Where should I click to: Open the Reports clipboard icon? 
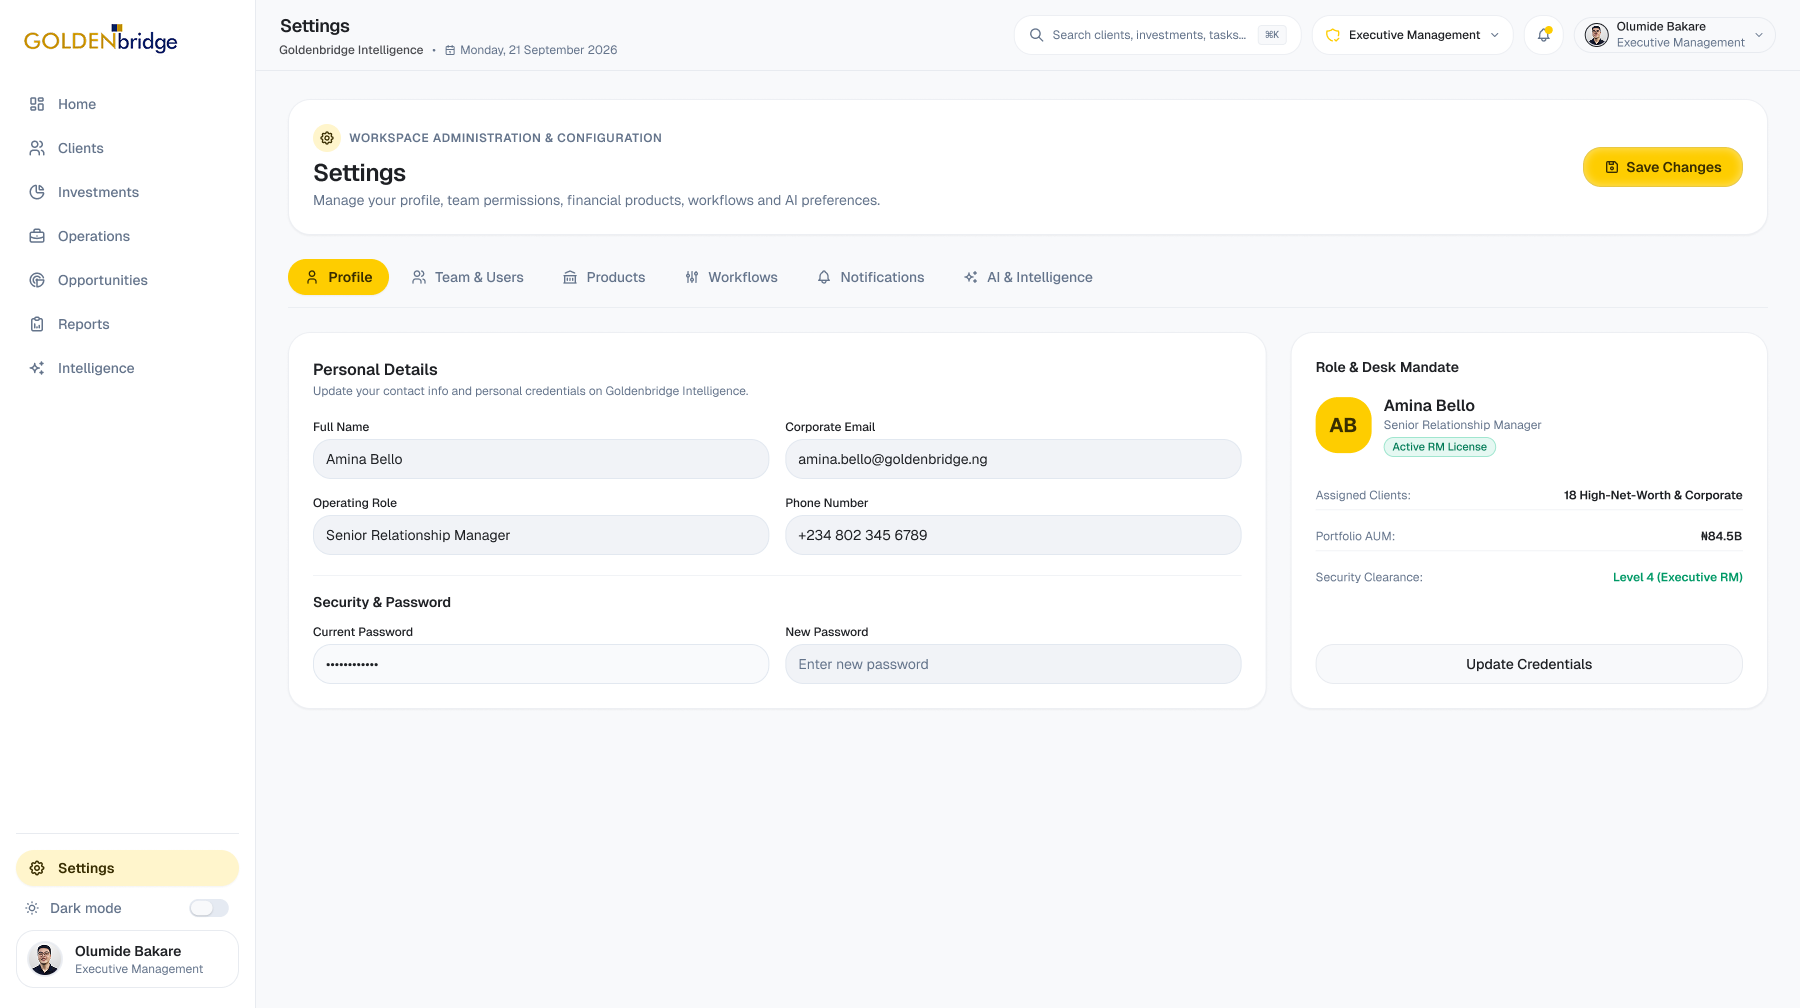pos(37,324)
